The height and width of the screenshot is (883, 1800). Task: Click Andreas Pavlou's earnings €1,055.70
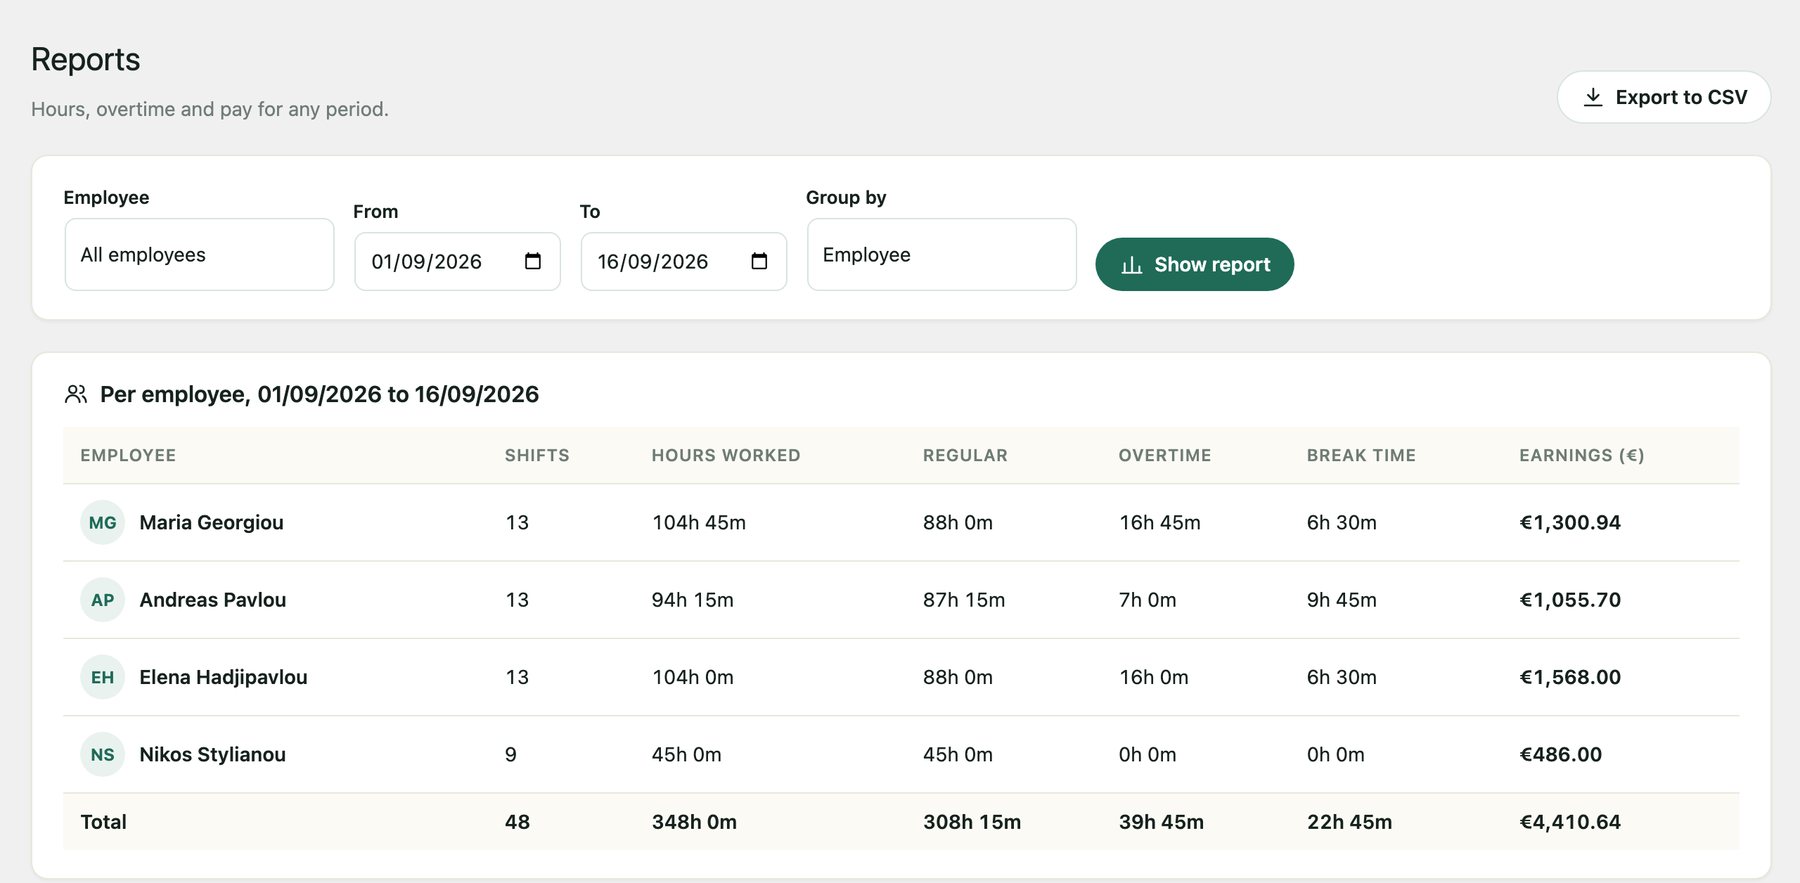click(x=1570, y=600)
